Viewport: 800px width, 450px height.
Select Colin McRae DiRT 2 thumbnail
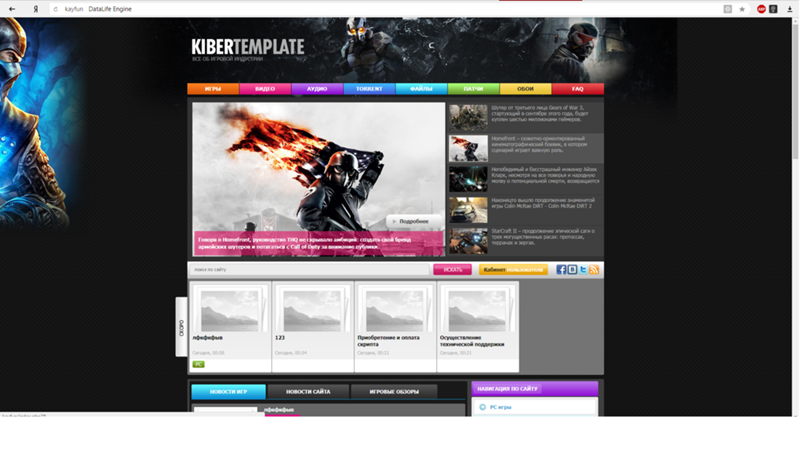point(468,210)
